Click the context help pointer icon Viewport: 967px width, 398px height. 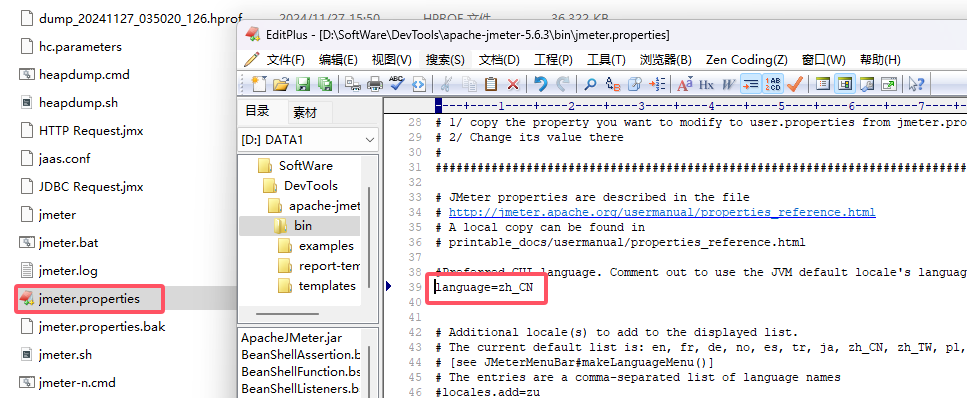pyautogui.click(x=916, y=83)
